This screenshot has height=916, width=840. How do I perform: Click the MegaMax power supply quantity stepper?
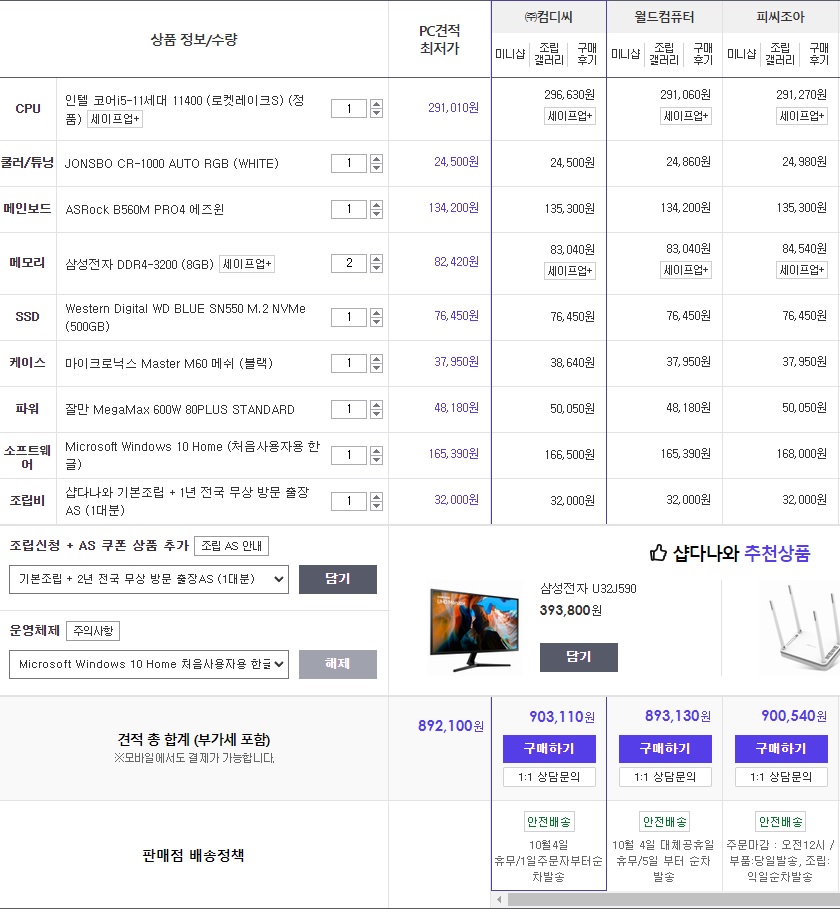click(x=377, y=410)
